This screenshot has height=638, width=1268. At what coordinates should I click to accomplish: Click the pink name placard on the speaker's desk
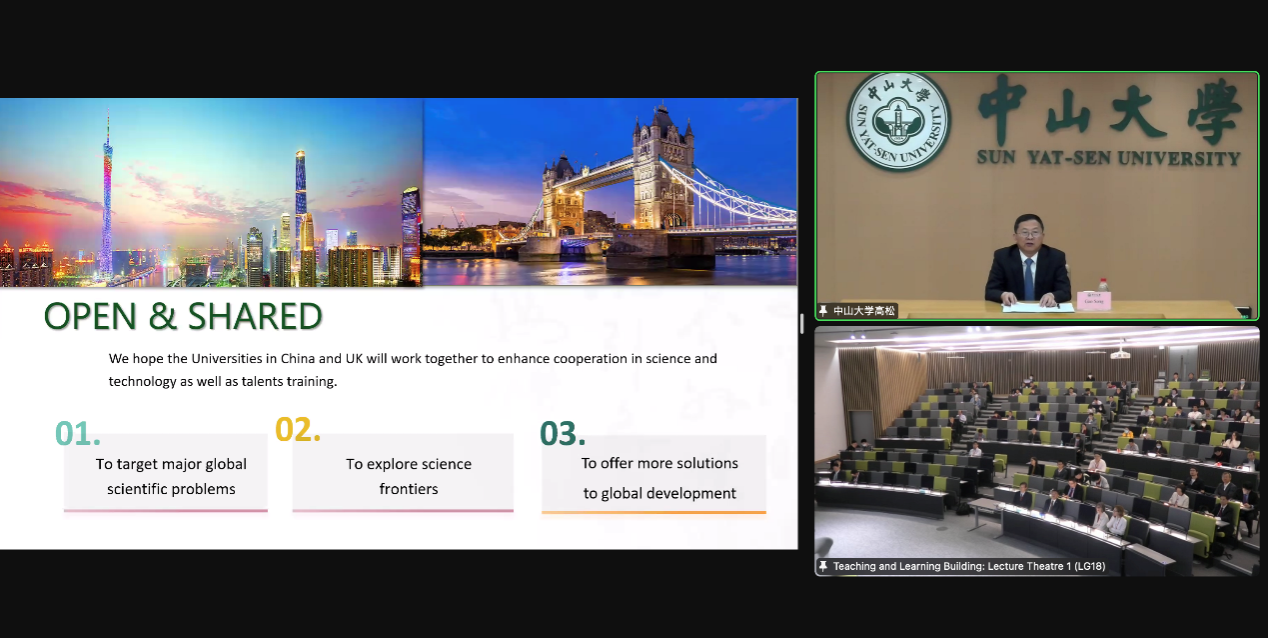click(1093, 300)
